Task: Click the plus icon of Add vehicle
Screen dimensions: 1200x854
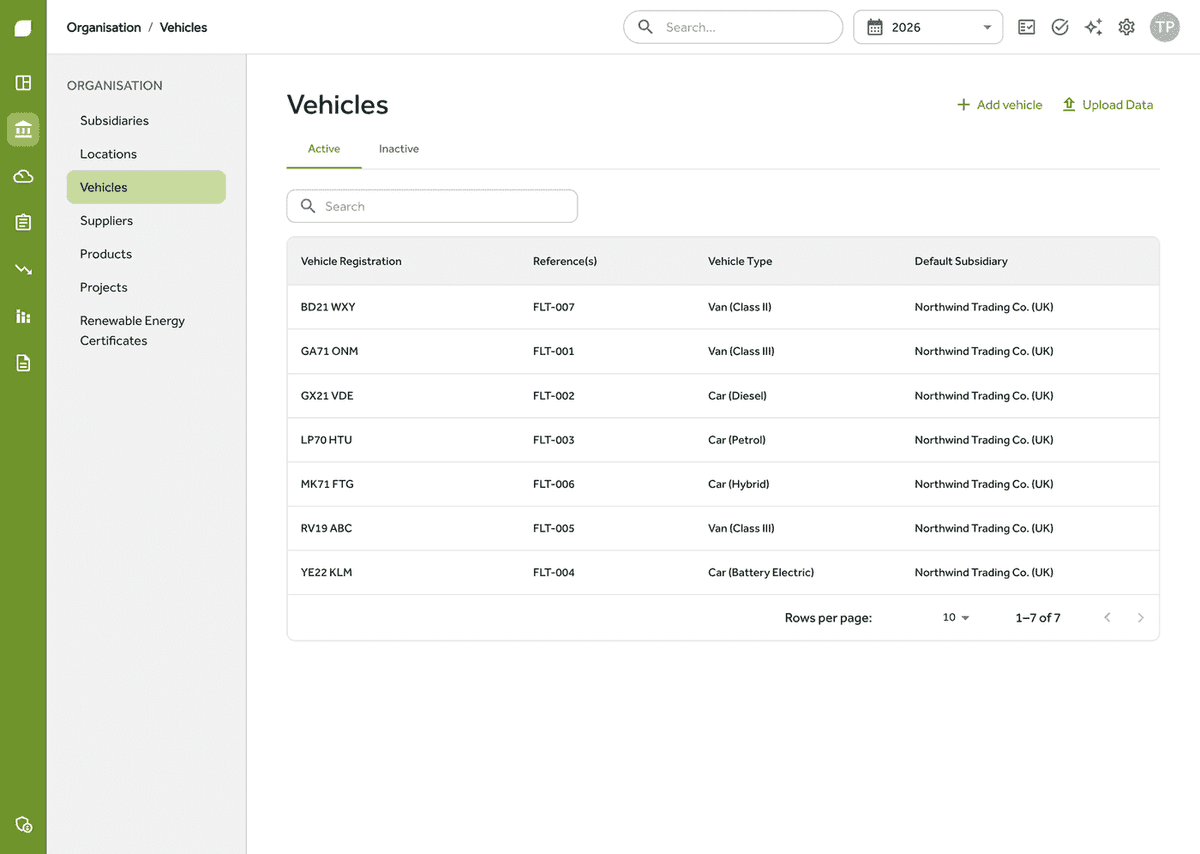Action: (964, 105)
